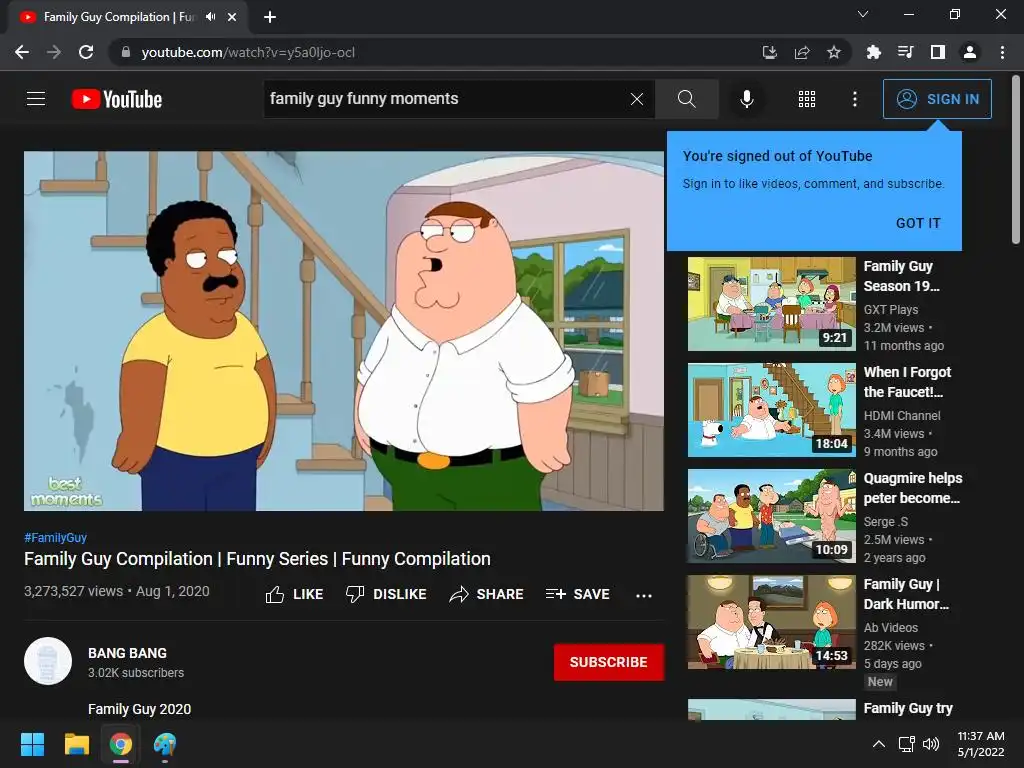Click the '3,273,527 views' count text

[x=74, y=591]
